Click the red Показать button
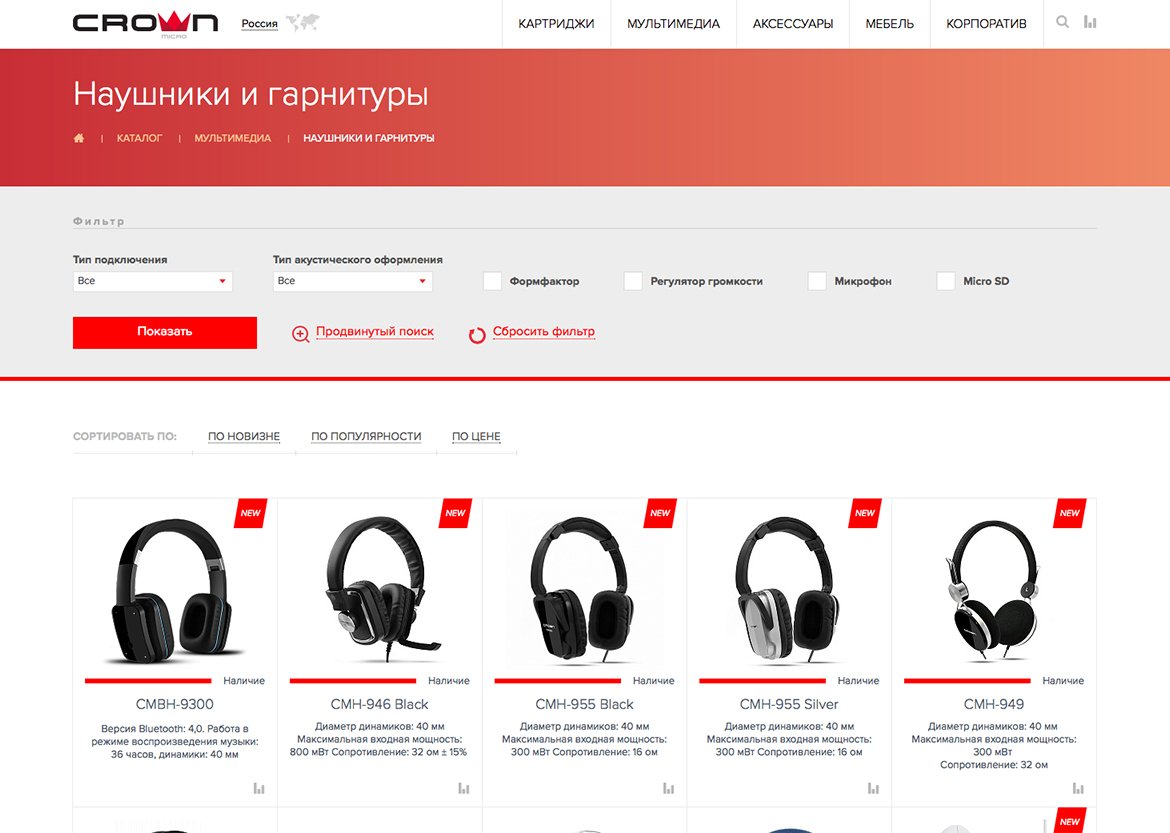This screenshot has width=1170, height=833. click(x=165, y=332)
